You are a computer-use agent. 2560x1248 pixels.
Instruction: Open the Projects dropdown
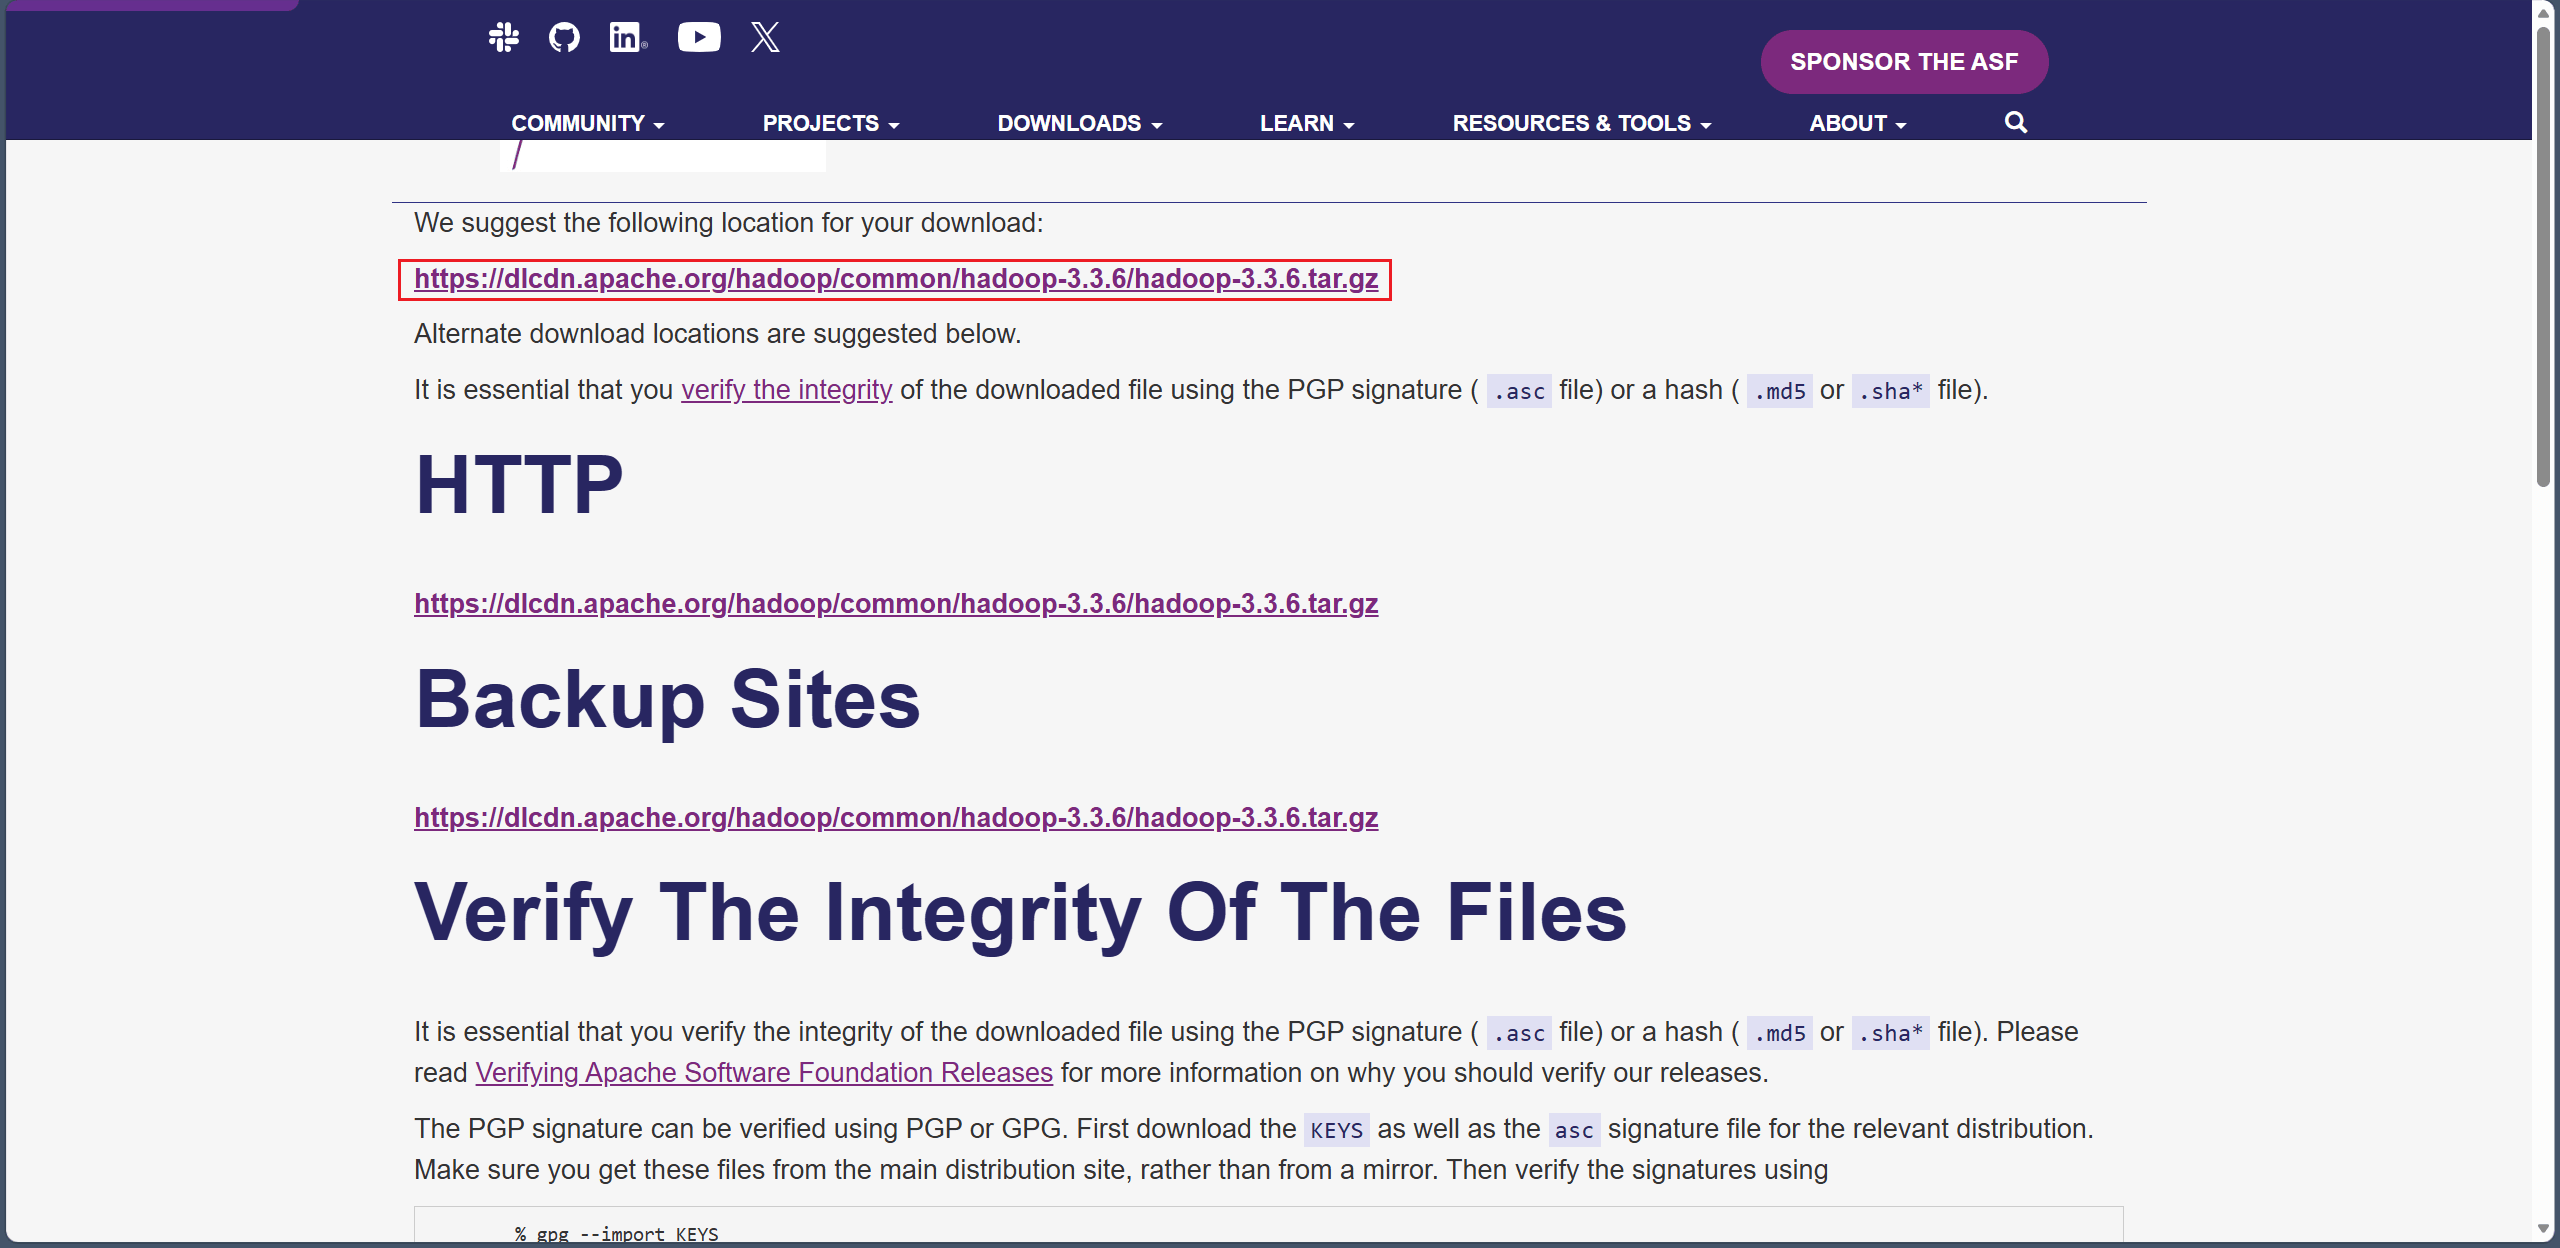pyautogui.click(x=831, y=123)
